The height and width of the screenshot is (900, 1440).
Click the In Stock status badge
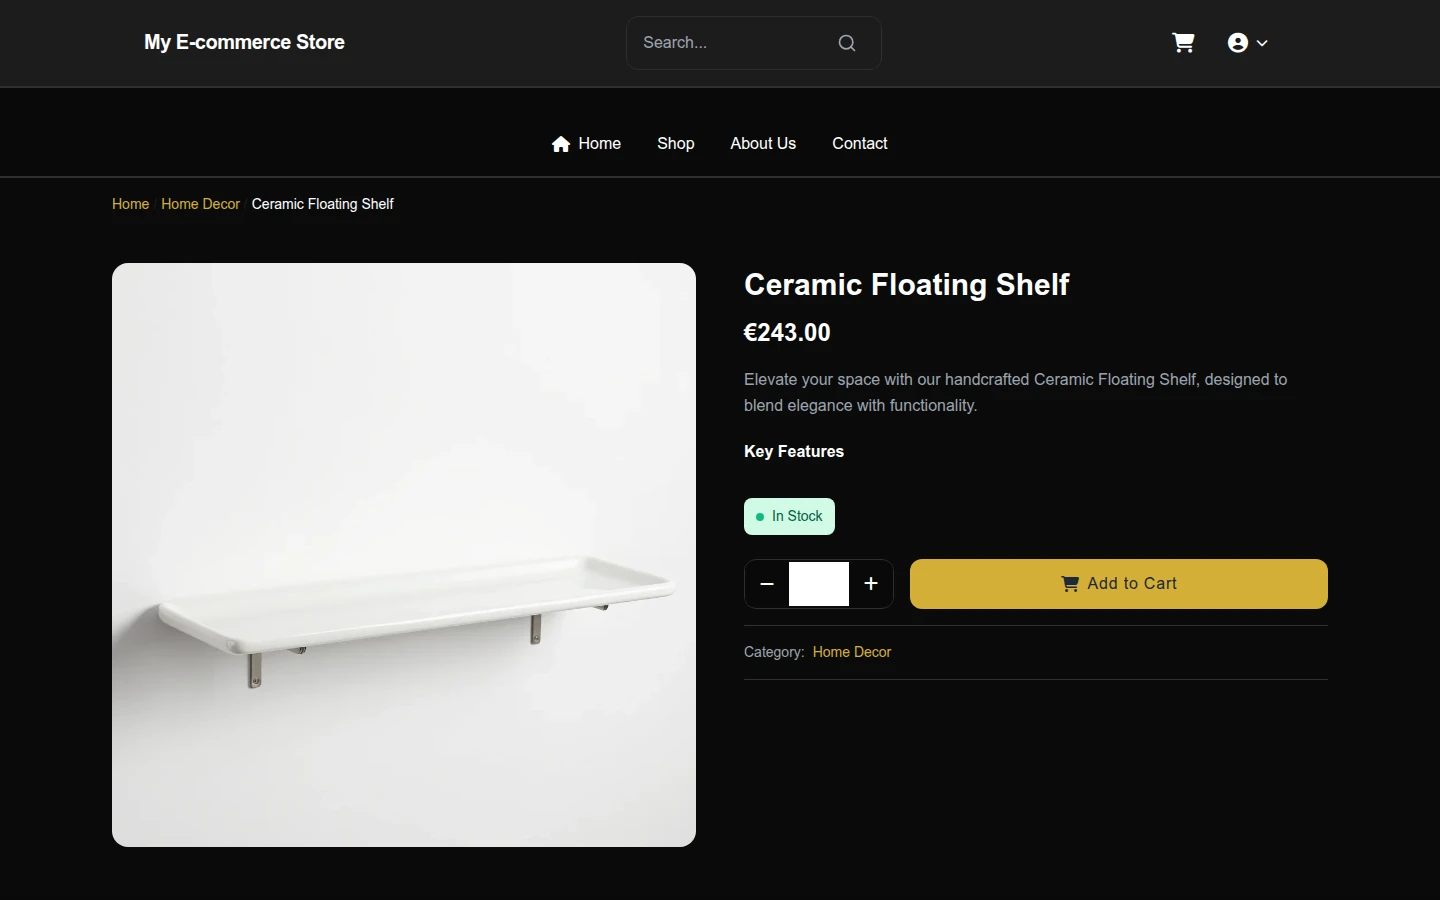(x=789, y=516)
